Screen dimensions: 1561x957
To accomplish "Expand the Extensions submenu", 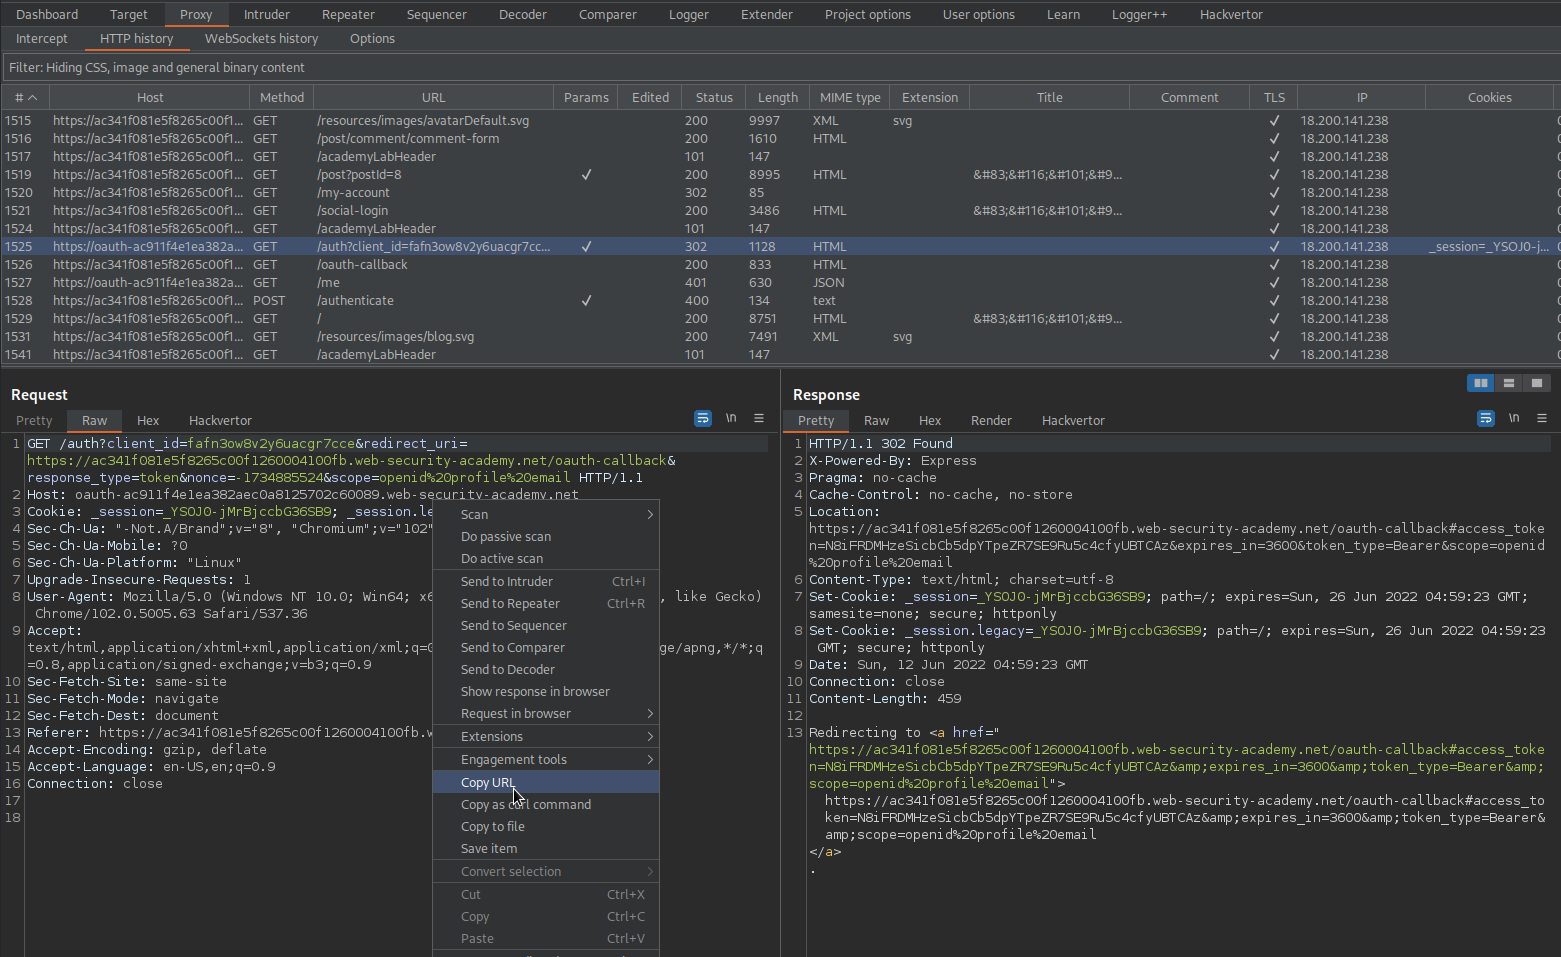I will pyautogui.click(x=546, y=736).
